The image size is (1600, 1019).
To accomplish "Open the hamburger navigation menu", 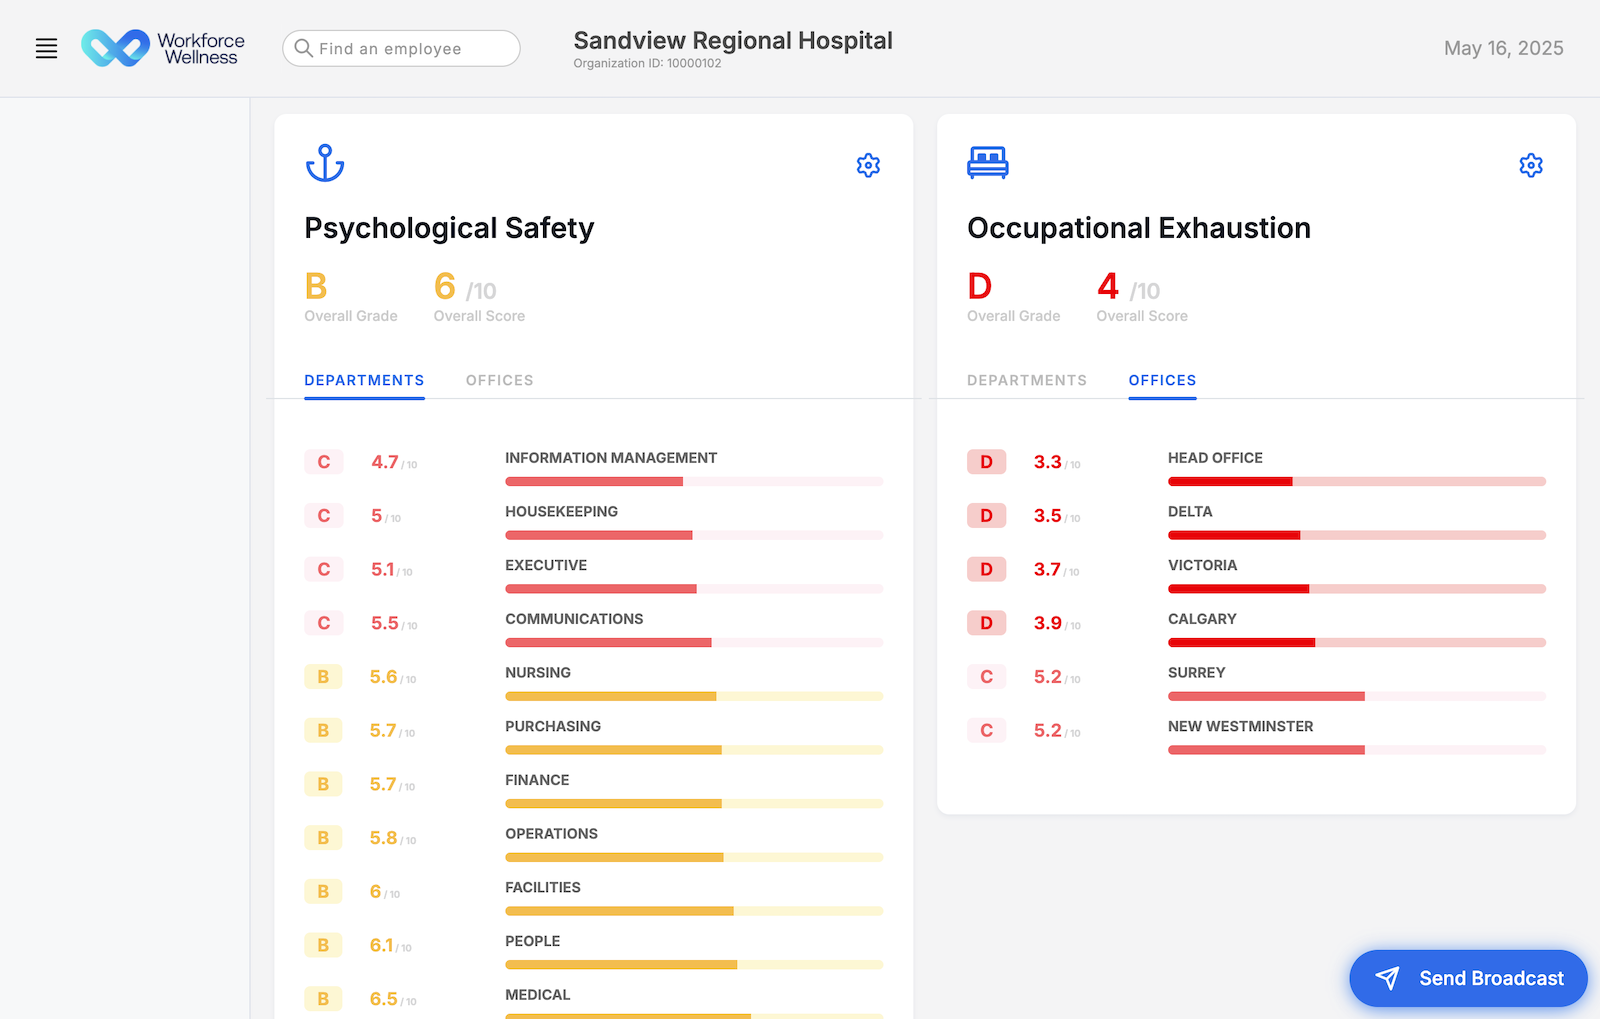I will click(46, 48).
